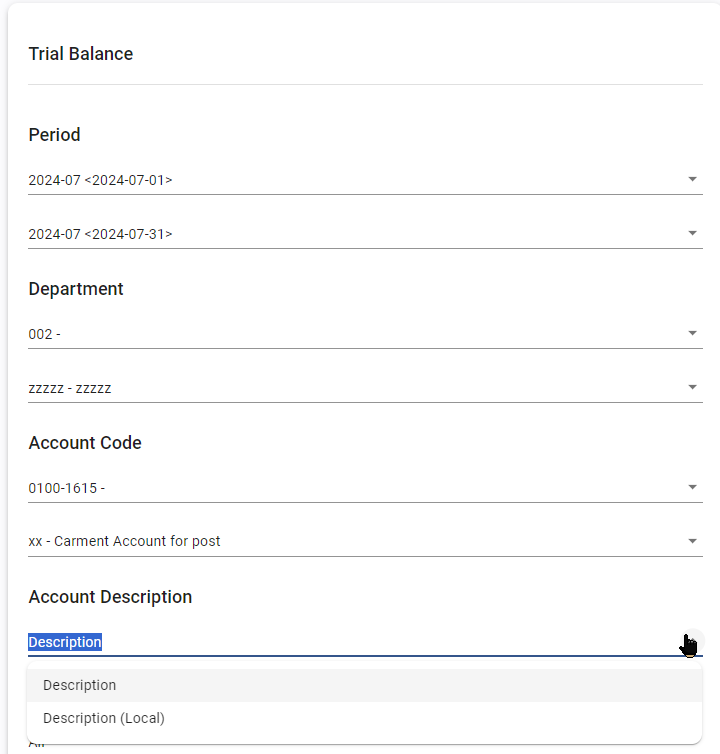Click the arrow beside 'xx - Carment Account for post'
This screenshot has height=754, width=720.
tap(692, 542)
